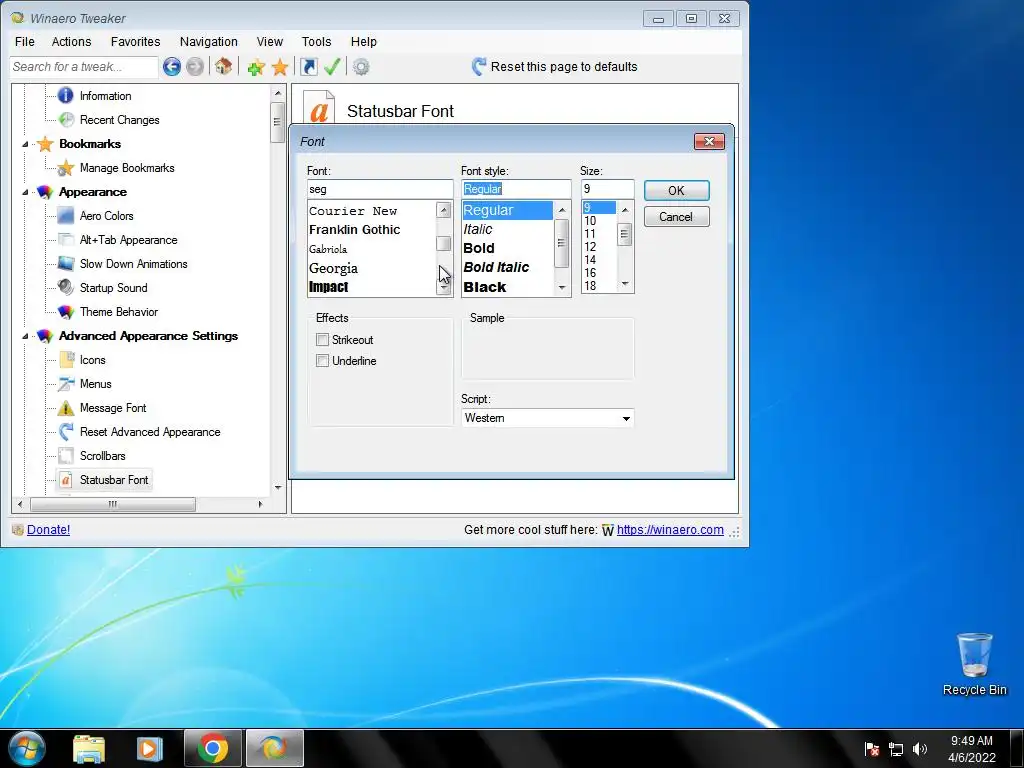The height and width of the screenshot is (768, 1024).
Task: Open the Navigation menu
Action: [208, 42]
